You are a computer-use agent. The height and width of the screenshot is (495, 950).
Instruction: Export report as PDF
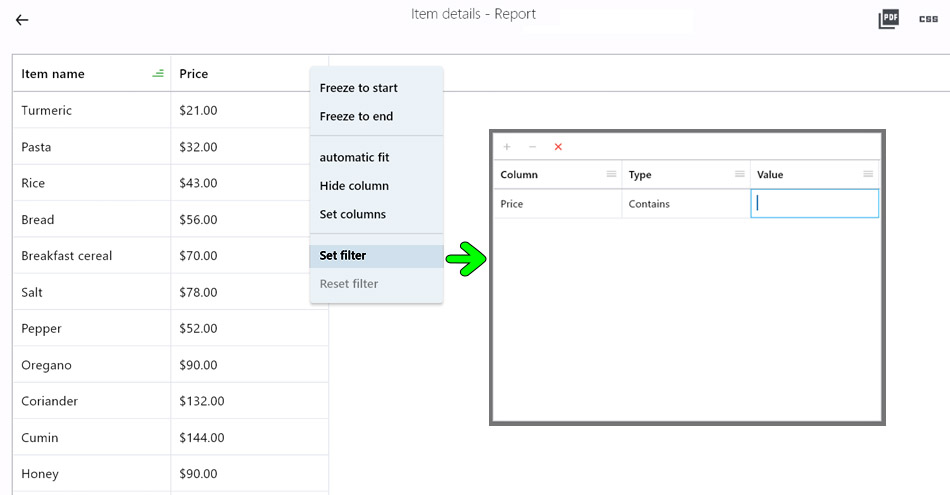tap(888, 19)
